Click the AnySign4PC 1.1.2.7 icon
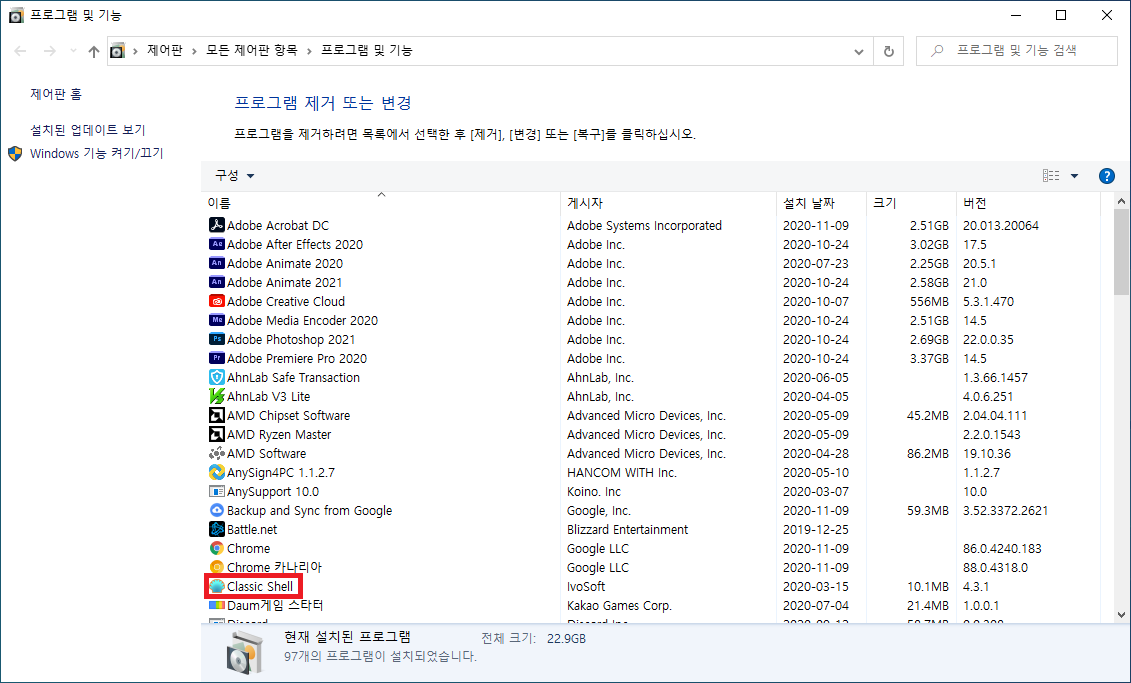Viewport: 1131px width, 683px height. click(x=216, y=472)
